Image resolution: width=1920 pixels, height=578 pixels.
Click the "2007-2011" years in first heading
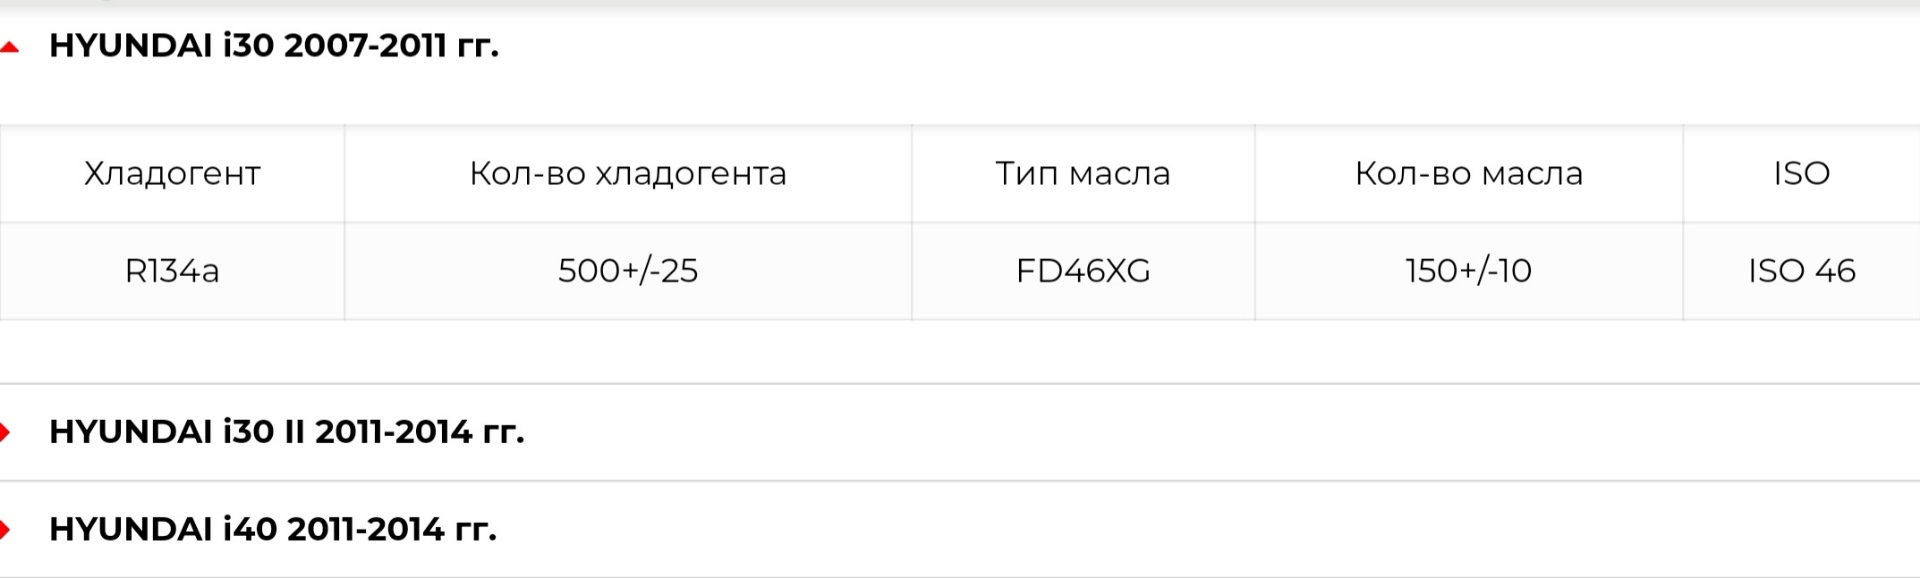[365, 46]
